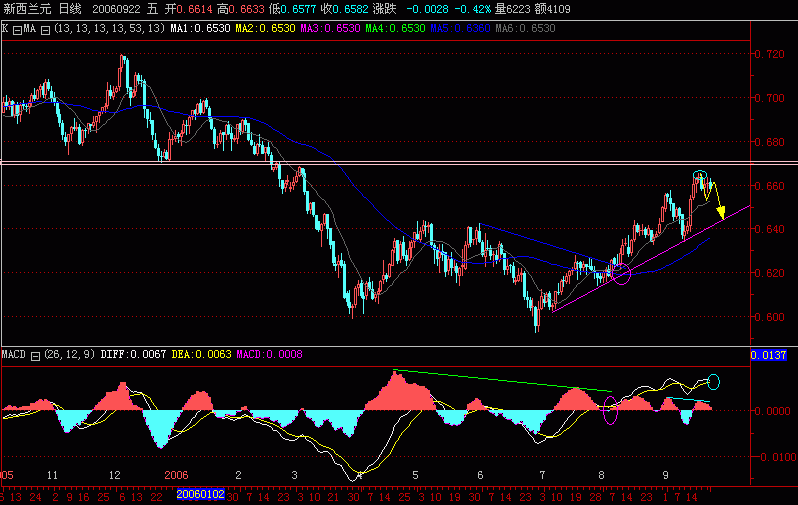Click the -0.0100 MACD axis label

click(775, 457)
